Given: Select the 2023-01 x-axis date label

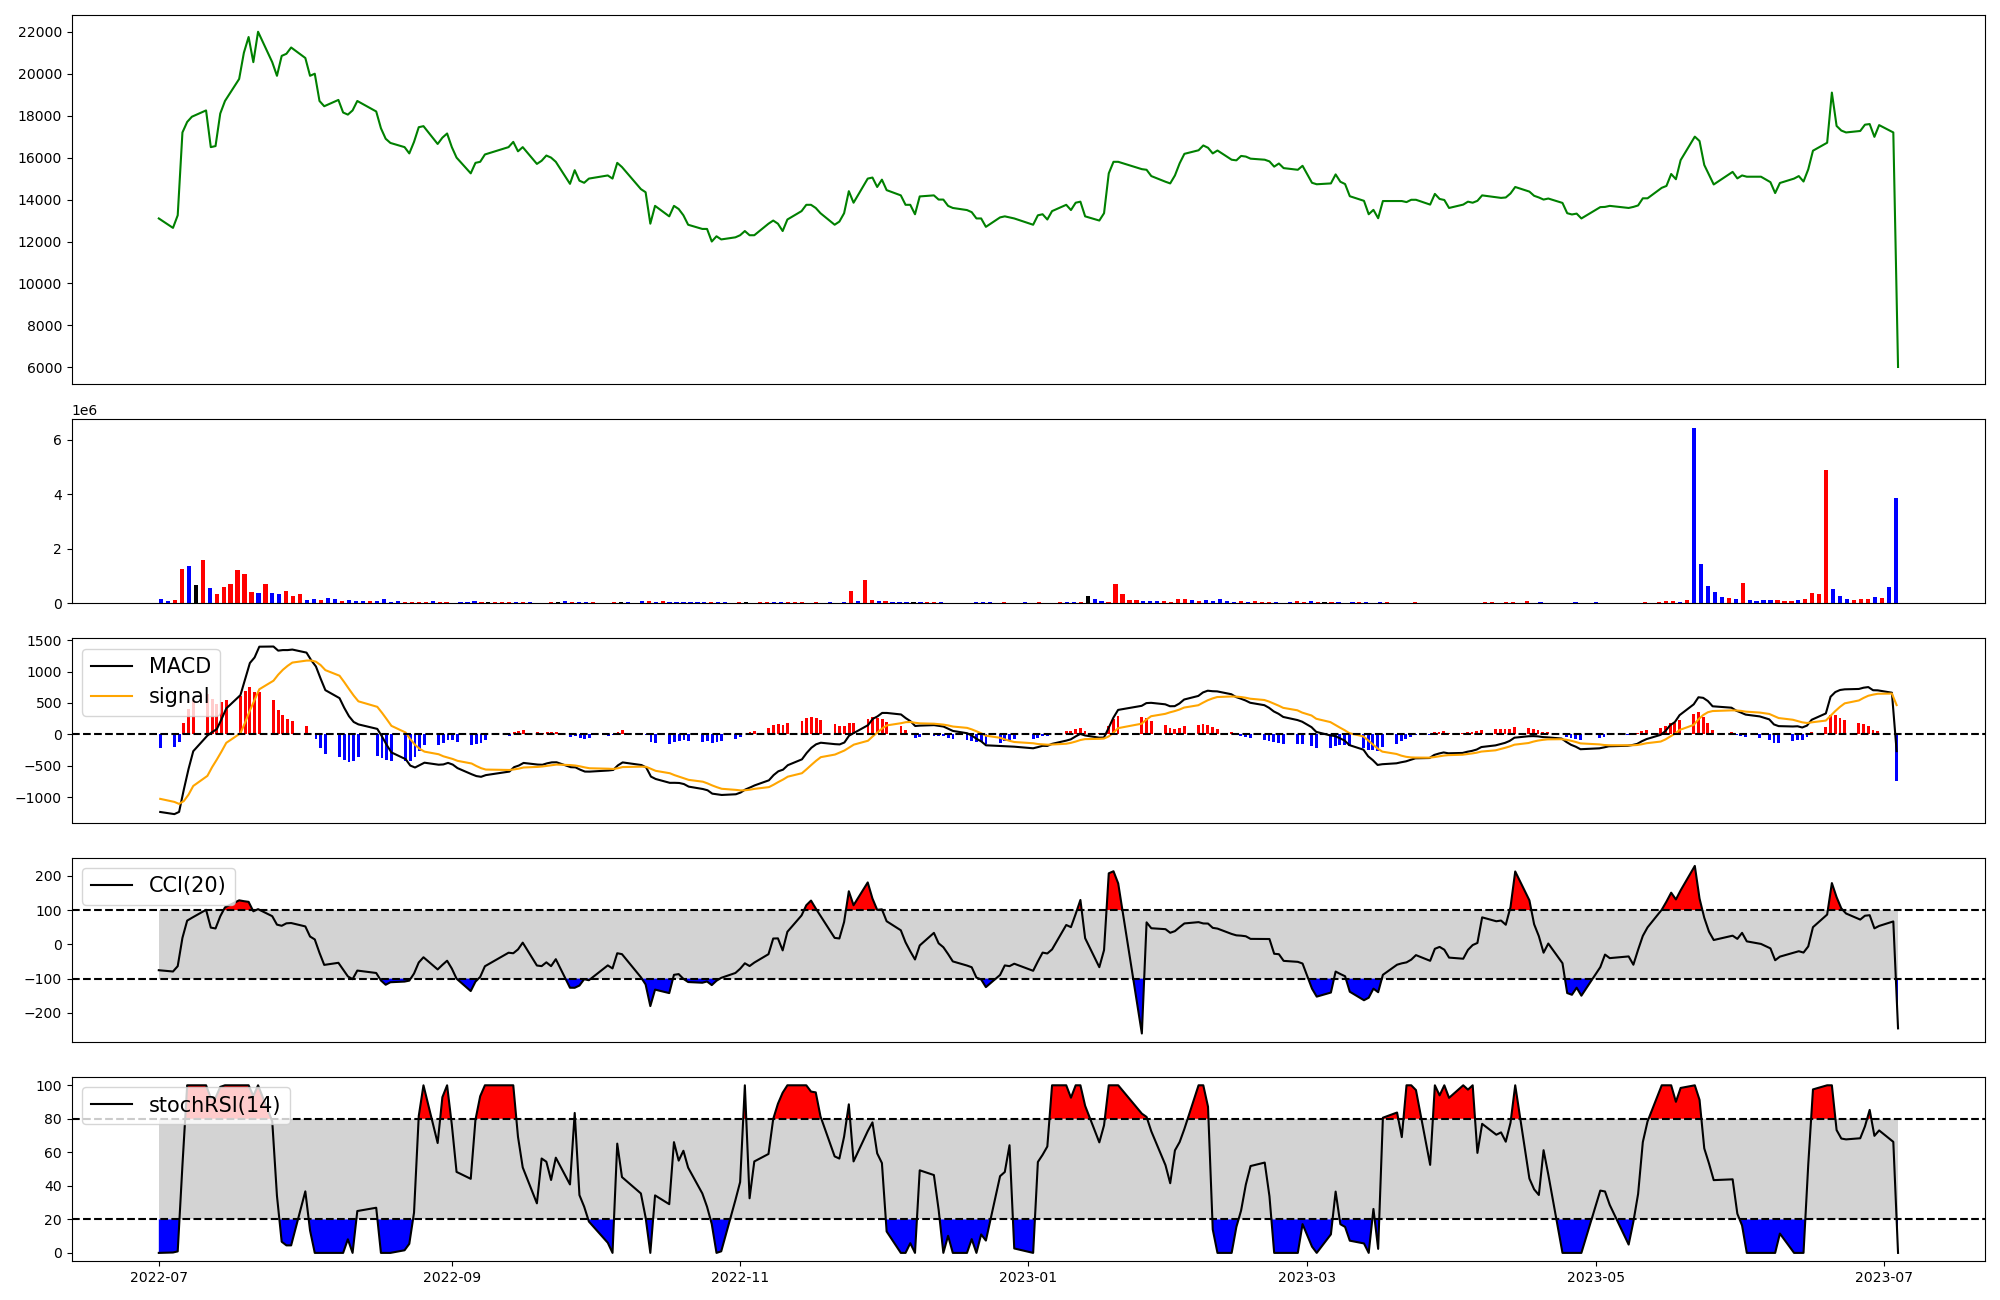Looking at the screenshot, I should 1028,1277.
